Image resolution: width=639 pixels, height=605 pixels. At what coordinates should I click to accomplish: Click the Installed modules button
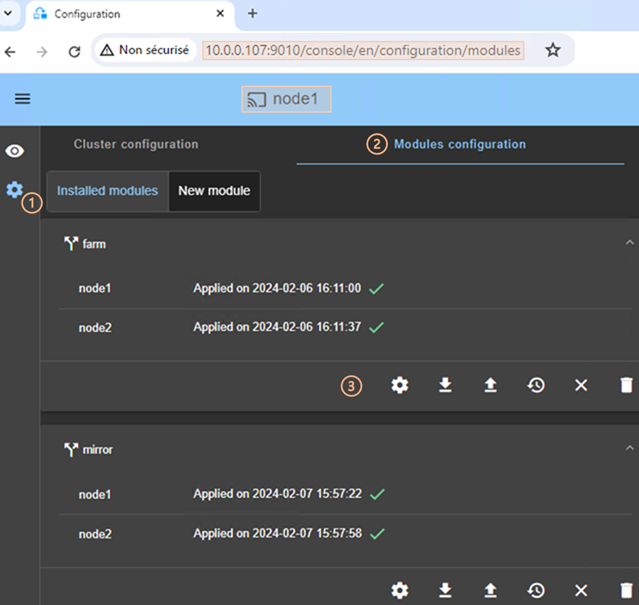(107, 191)
